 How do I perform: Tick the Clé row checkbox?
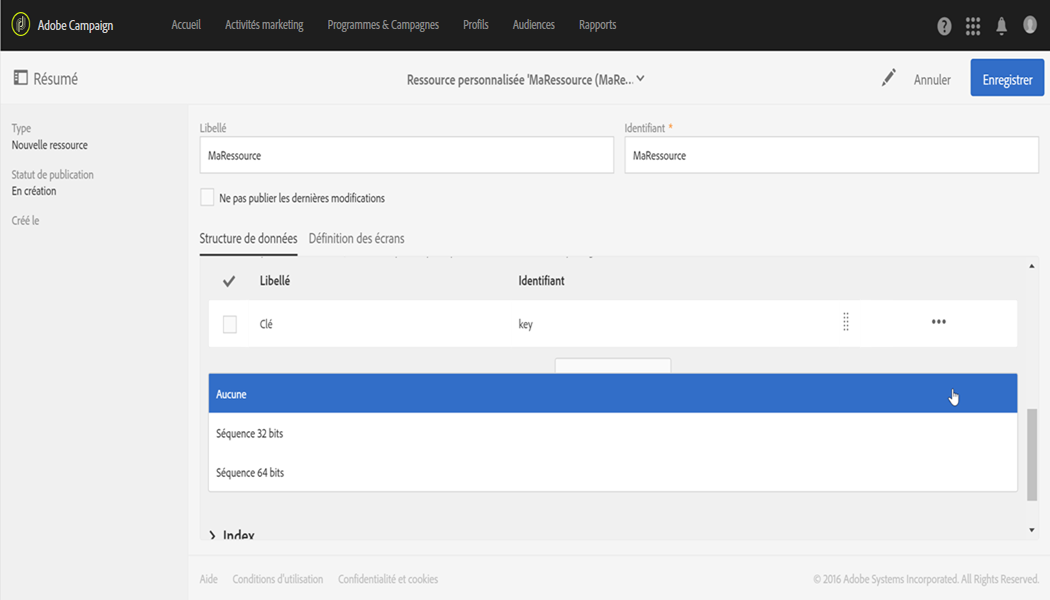tap(230, 324)
